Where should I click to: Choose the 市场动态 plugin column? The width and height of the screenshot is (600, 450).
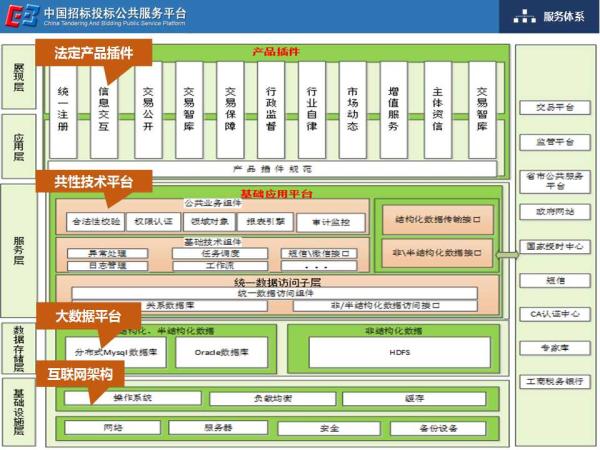[353, 108]
